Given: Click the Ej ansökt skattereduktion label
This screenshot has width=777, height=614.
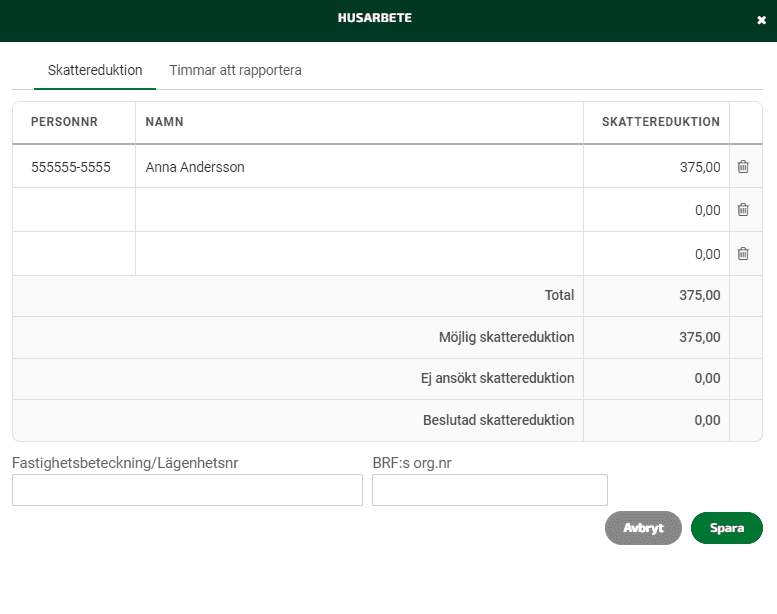Looking at the screenshot, I should pos(498,379).
